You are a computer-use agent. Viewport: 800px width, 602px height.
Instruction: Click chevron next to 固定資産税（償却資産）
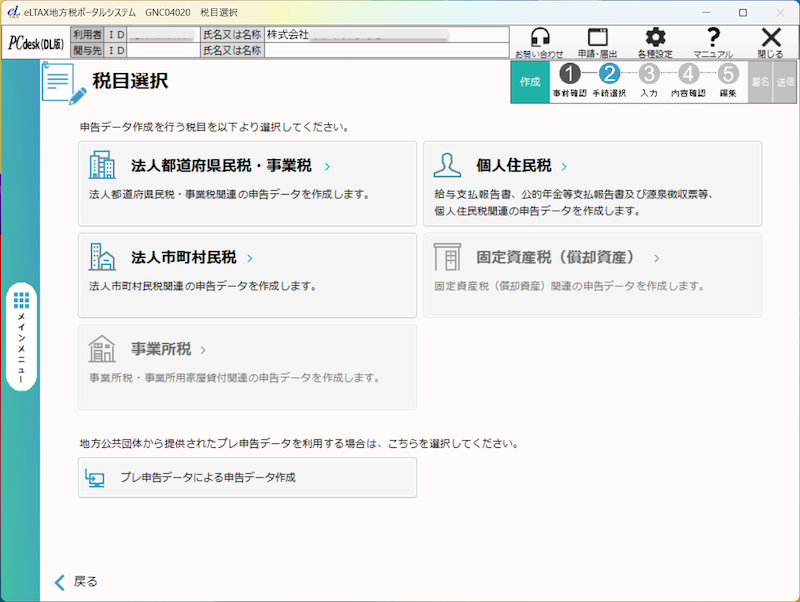pos(657,258)
